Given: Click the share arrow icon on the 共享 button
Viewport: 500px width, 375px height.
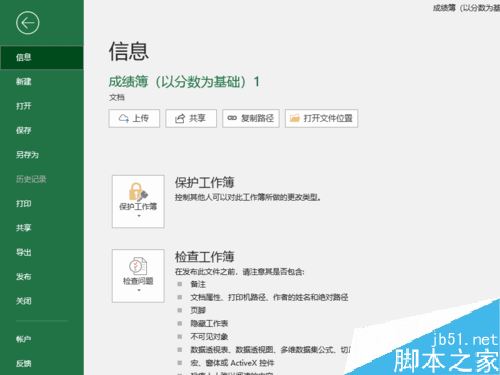Looking at the screenshot, I should tap(180, 118).
